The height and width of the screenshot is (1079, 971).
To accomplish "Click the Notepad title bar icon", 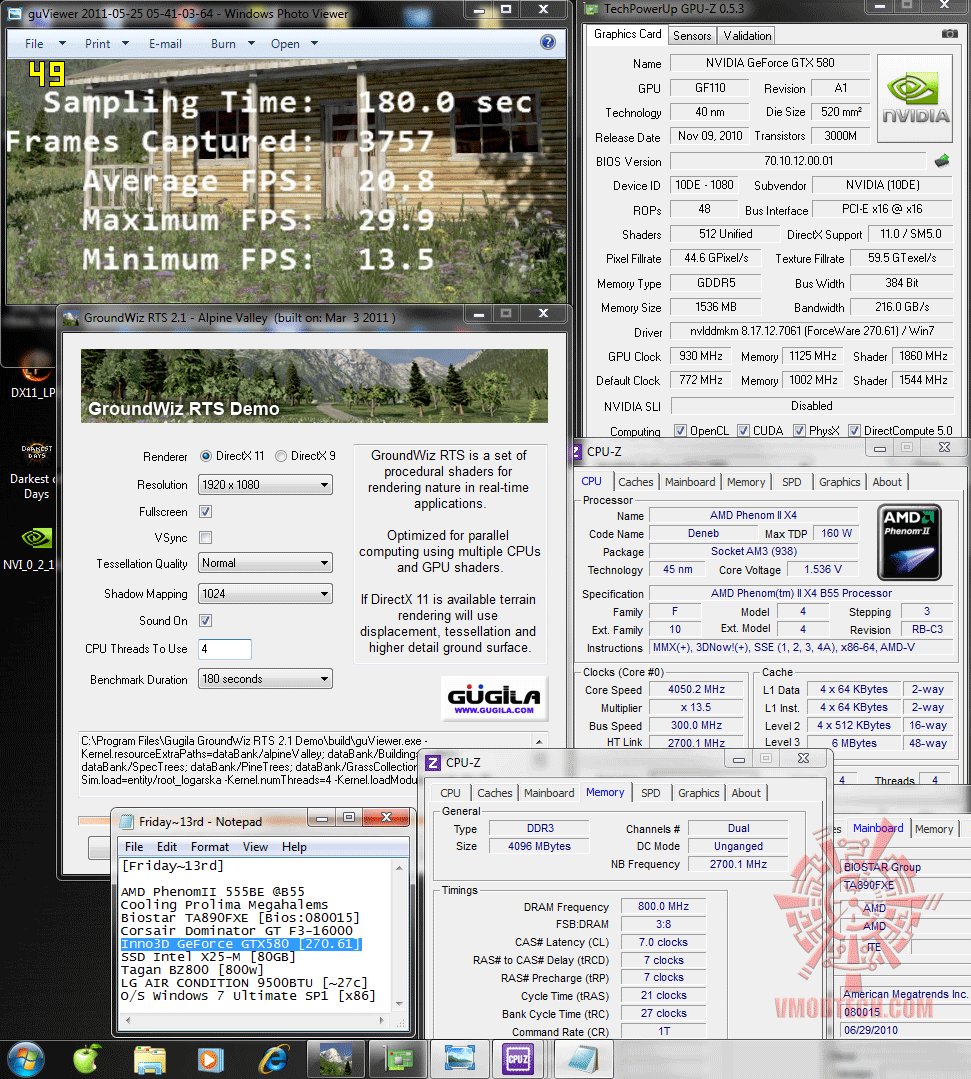I will coord(127,821).
